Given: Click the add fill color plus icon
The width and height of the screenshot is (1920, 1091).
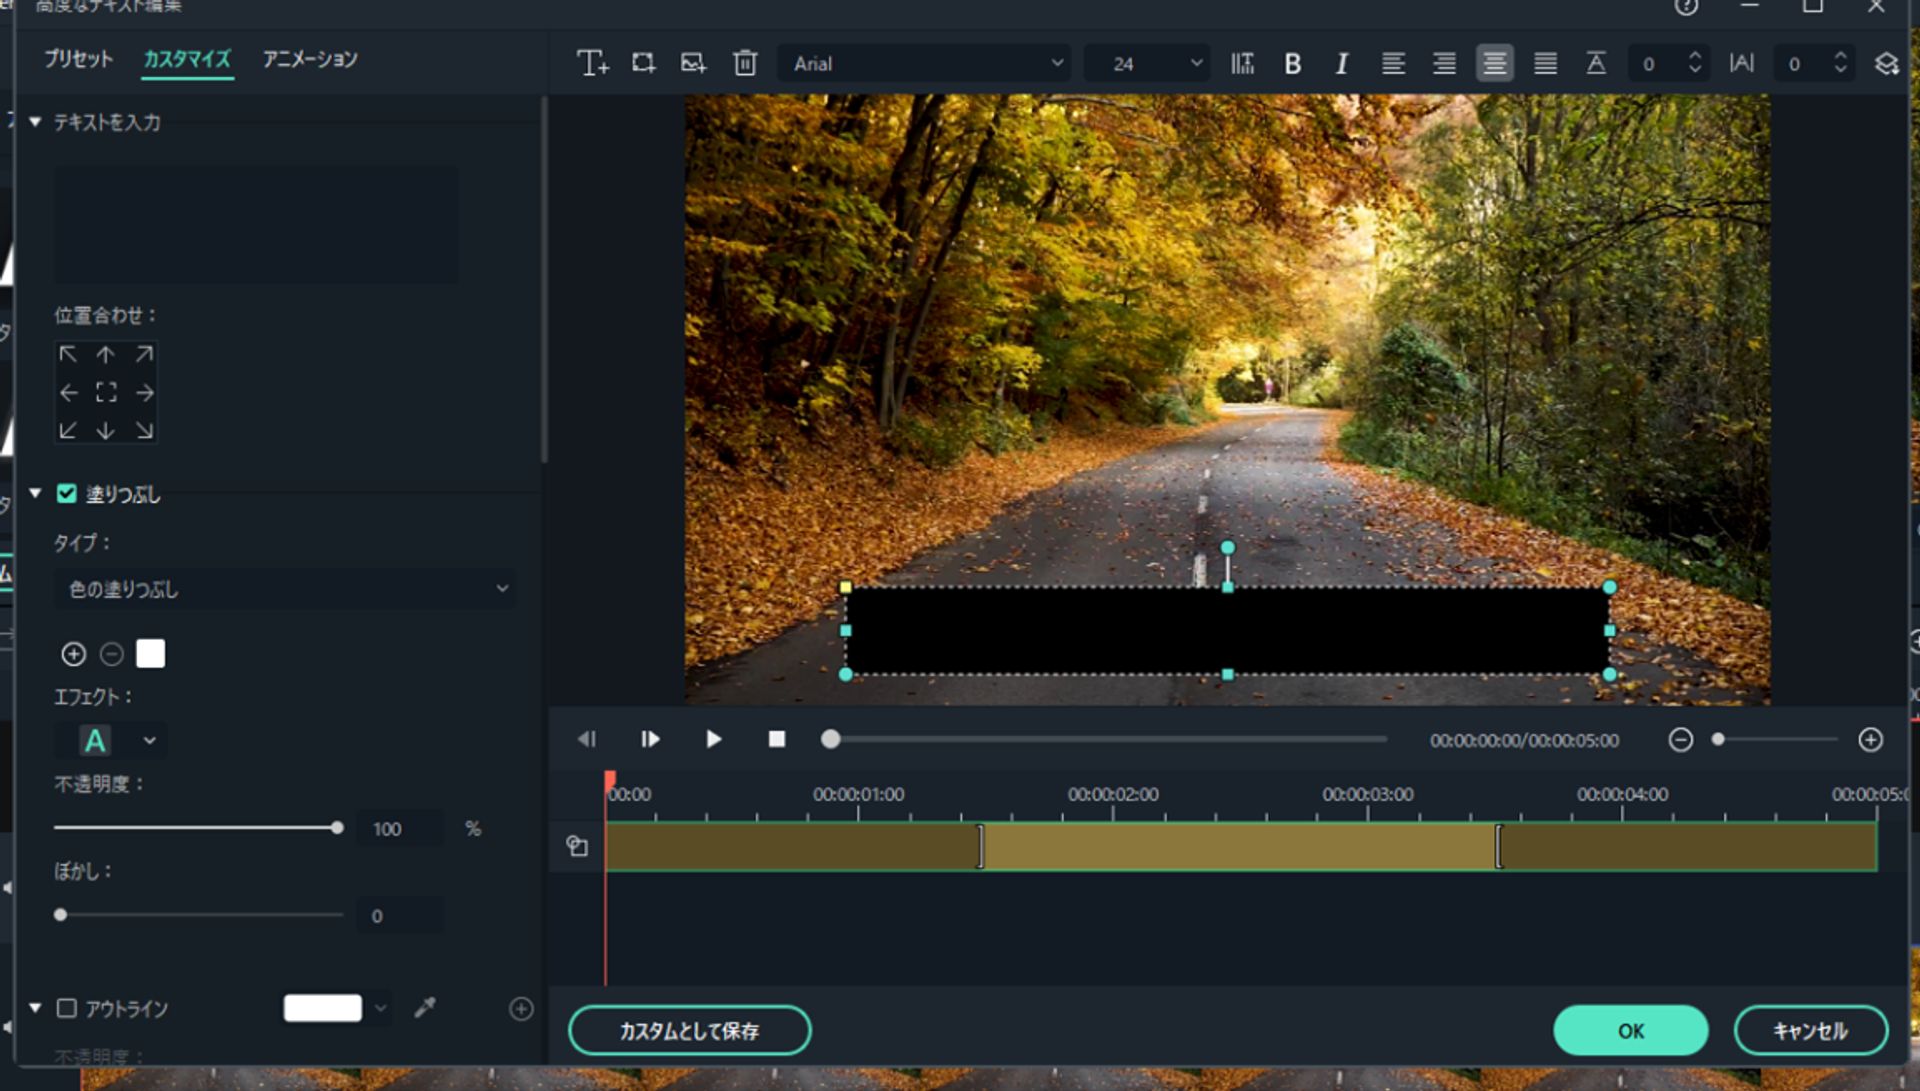Looking at the screenshot, I should pos(73,654).
